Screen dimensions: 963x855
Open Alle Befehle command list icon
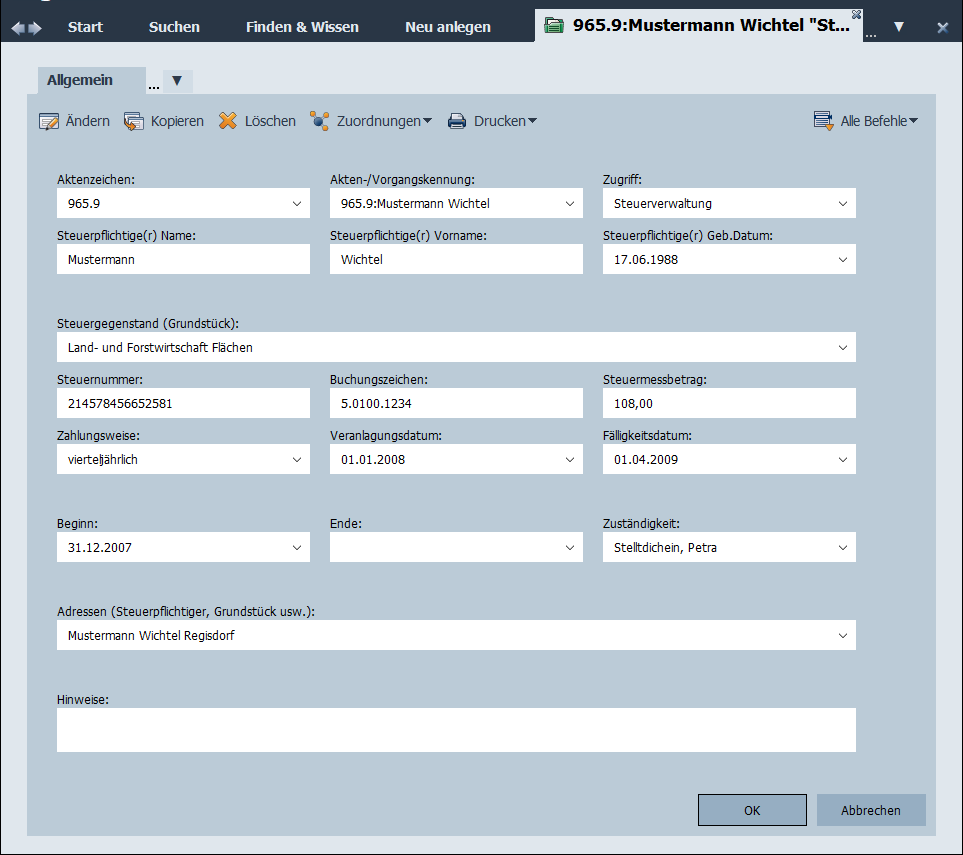[x=824, y=121]
